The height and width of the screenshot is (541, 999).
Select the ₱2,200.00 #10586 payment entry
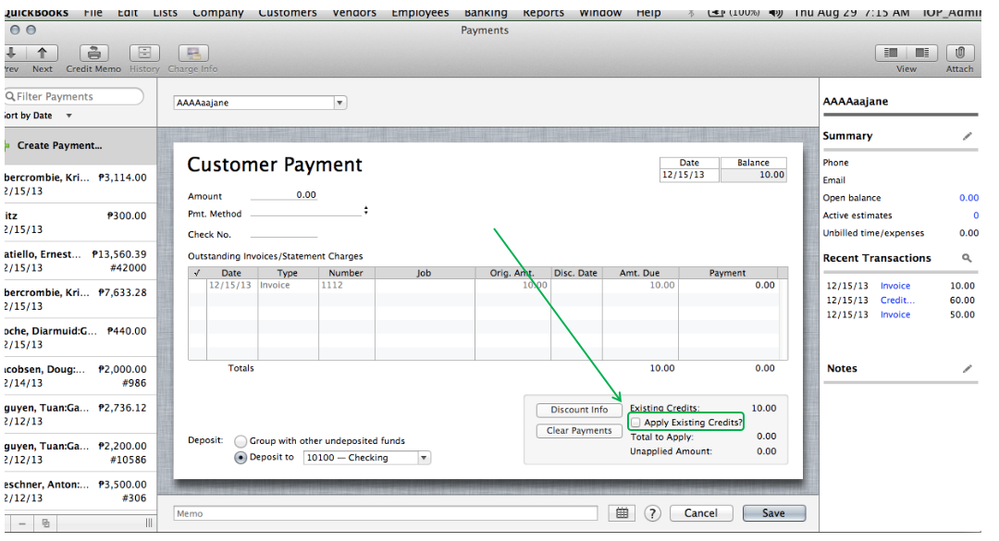78,452
